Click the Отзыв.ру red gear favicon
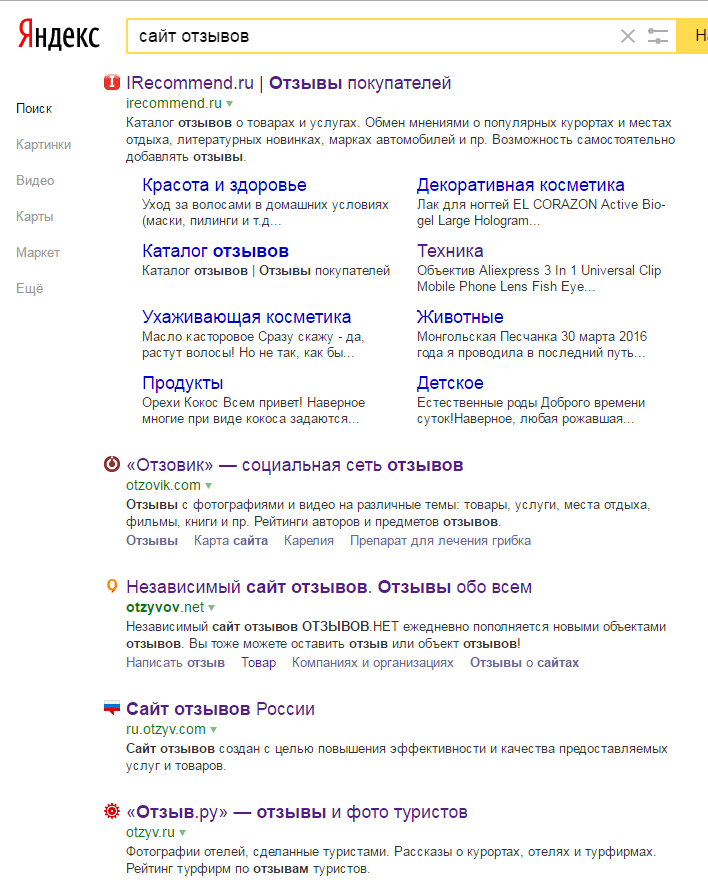Viewport: 708px width, 890px height. coord(112,811)
